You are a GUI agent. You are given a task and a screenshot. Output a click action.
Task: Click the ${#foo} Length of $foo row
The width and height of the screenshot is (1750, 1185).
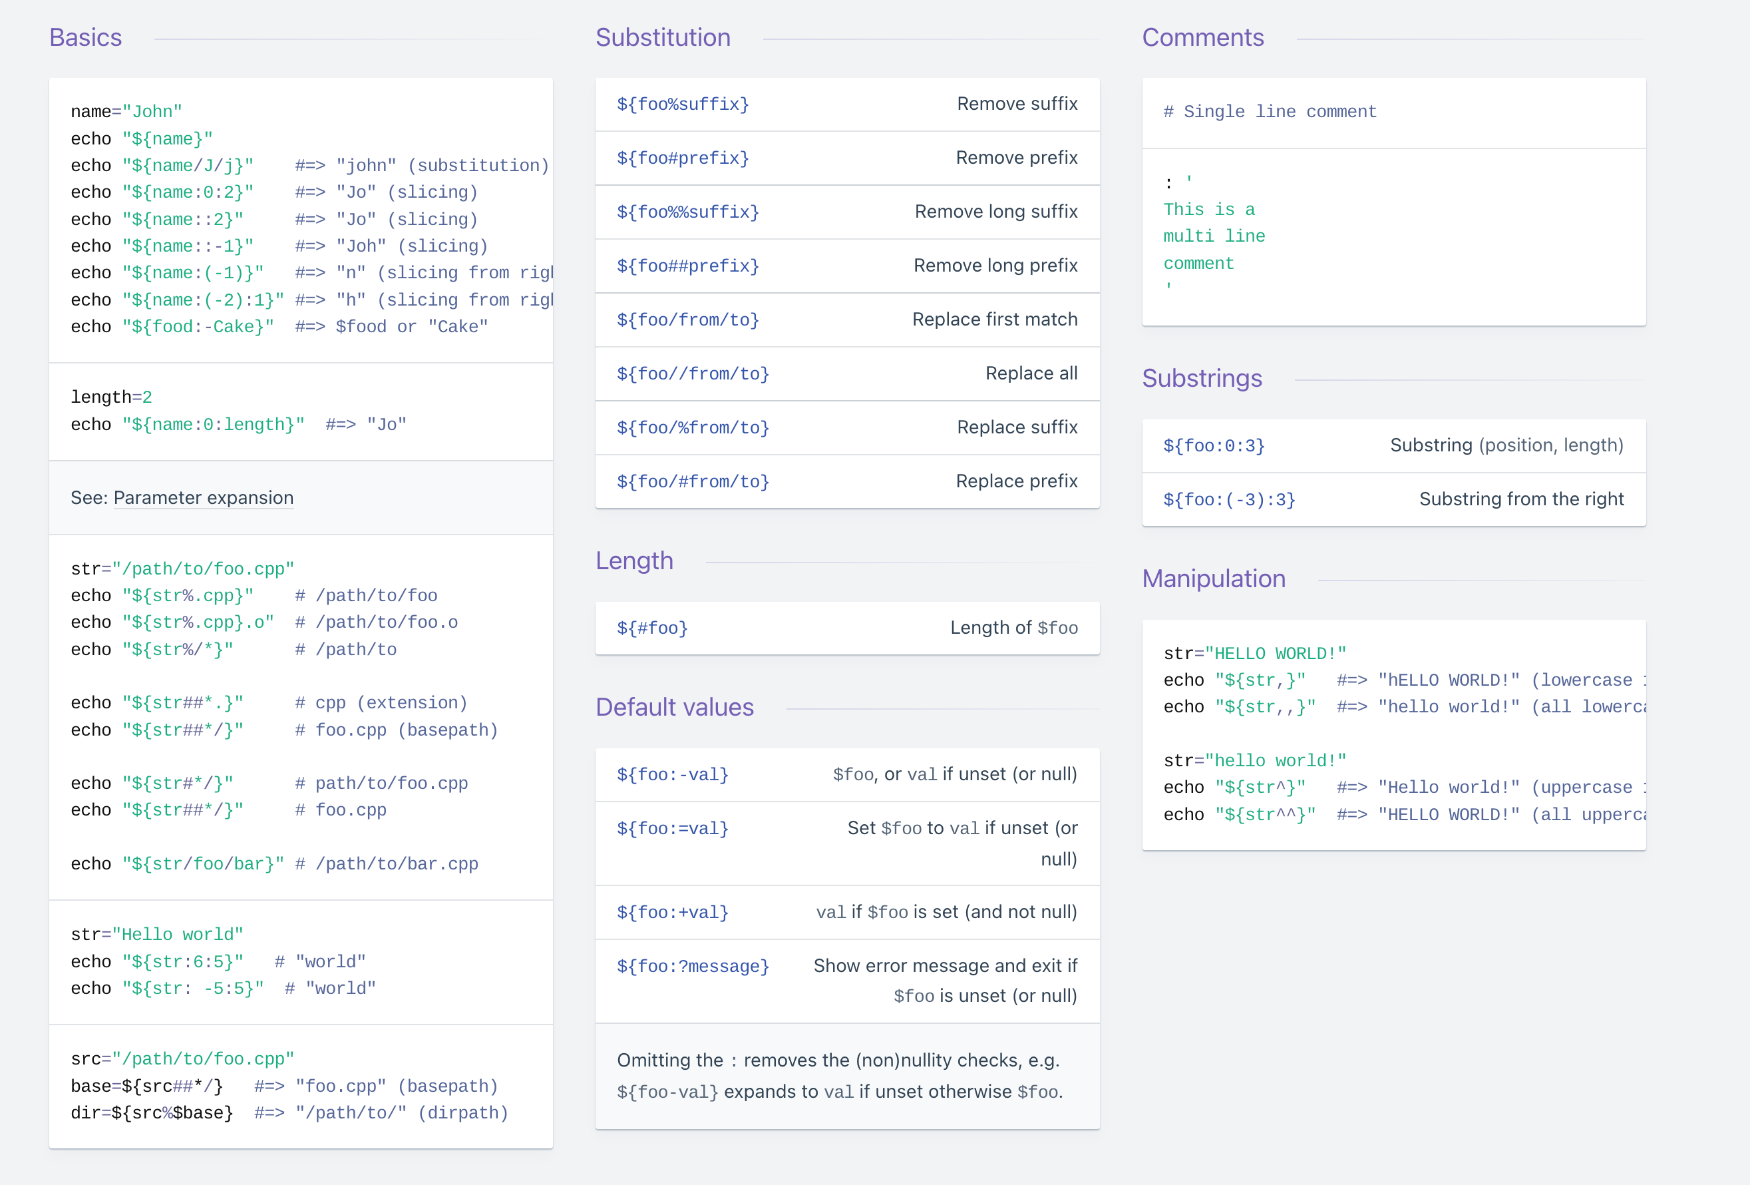coord(846,628)
